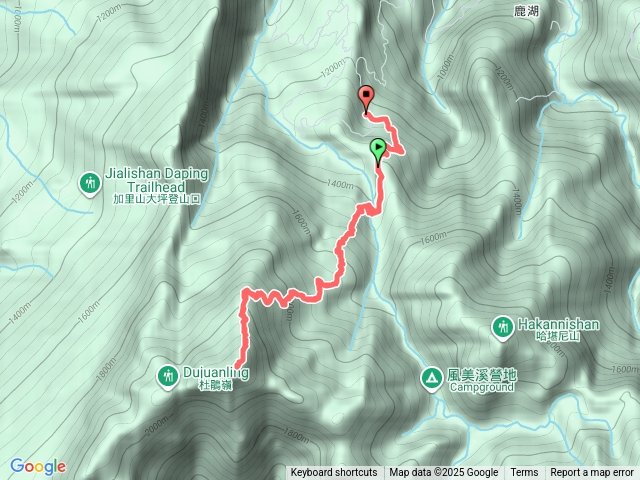Click the 鹿湖 place label
This screenshot has height=480, width=640.
coord(527,11)
